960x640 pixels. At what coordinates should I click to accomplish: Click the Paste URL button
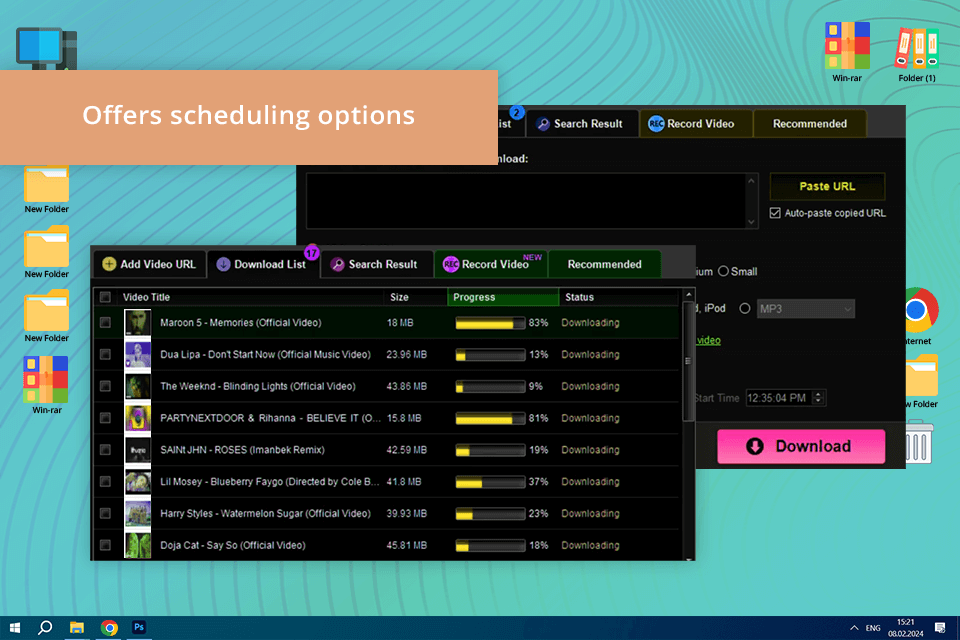pyautogui.click(x=827, y=186)
